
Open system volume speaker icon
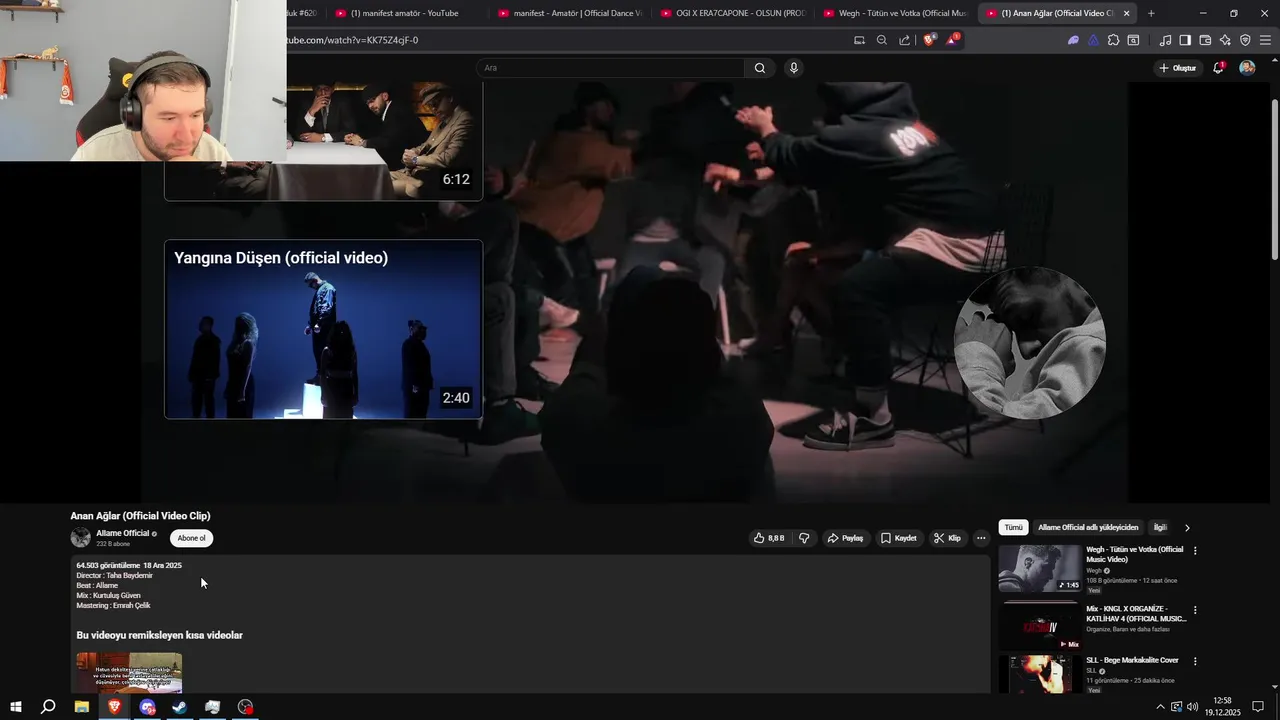(1193, 707)
